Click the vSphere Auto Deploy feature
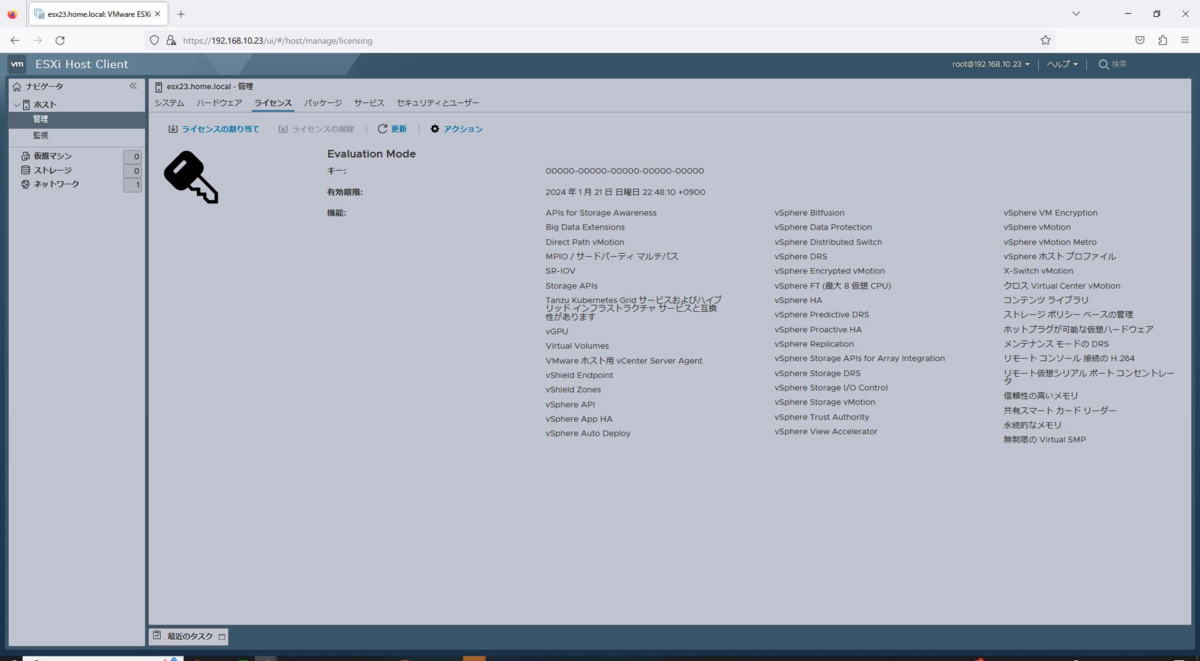 (x=588, y=434)
